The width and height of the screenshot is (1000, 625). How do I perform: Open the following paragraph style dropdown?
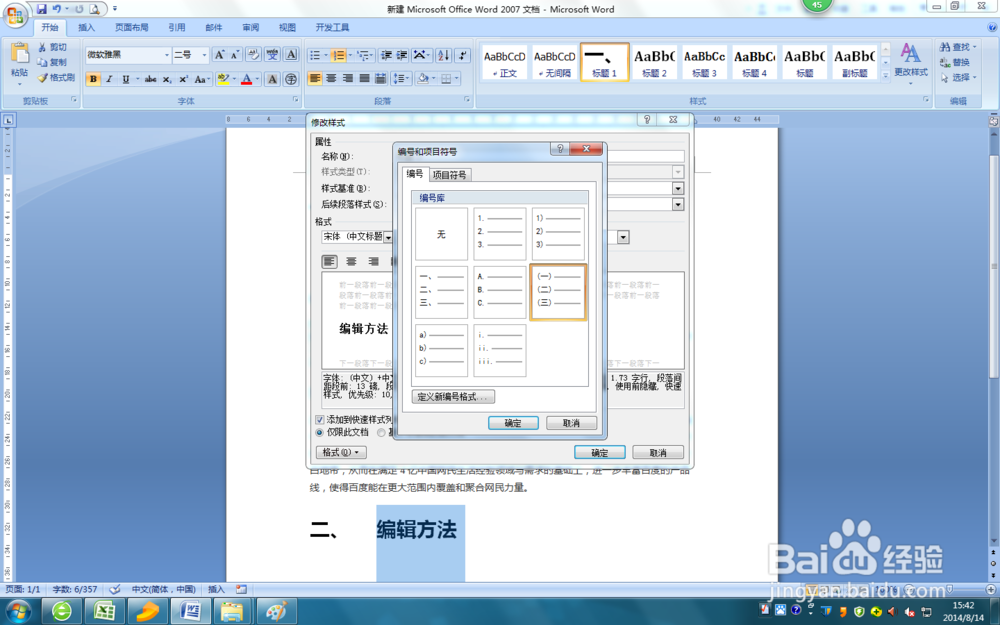tap(677, 204)
